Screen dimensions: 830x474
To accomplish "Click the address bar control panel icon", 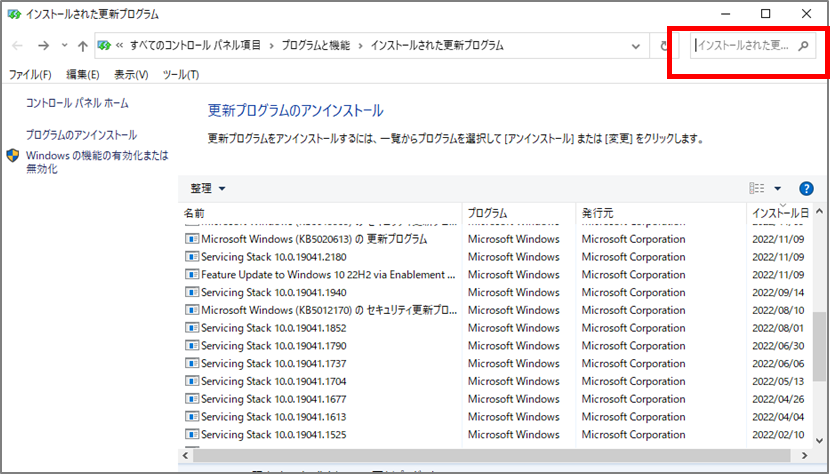I will pos(104,46).
